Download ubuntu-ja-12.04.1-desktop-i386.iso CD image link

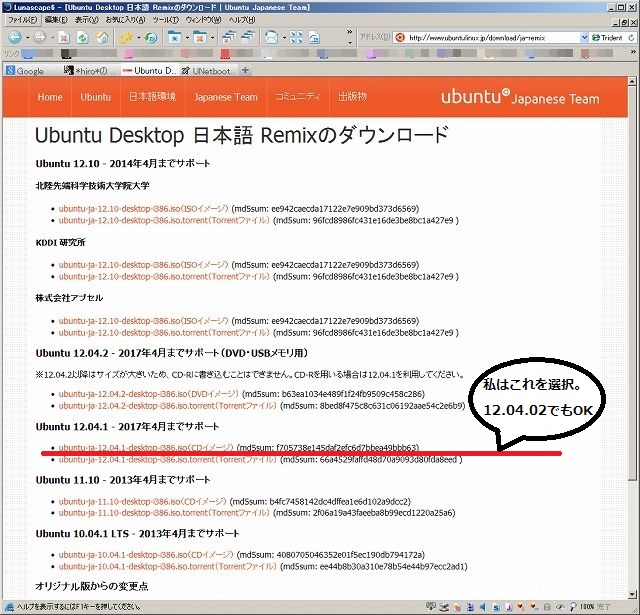click(146, 447)
